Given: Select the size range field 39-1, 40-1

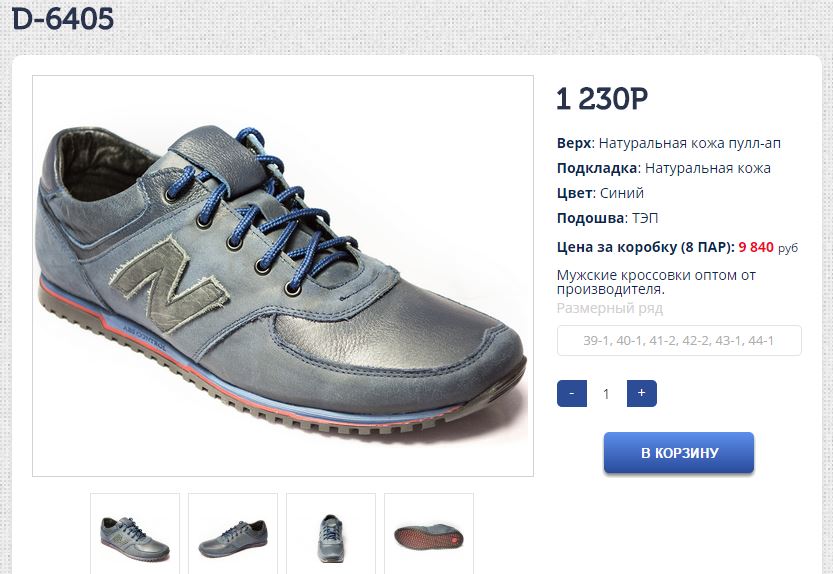Looking at the screenshot, I should [x=679, y=341].
